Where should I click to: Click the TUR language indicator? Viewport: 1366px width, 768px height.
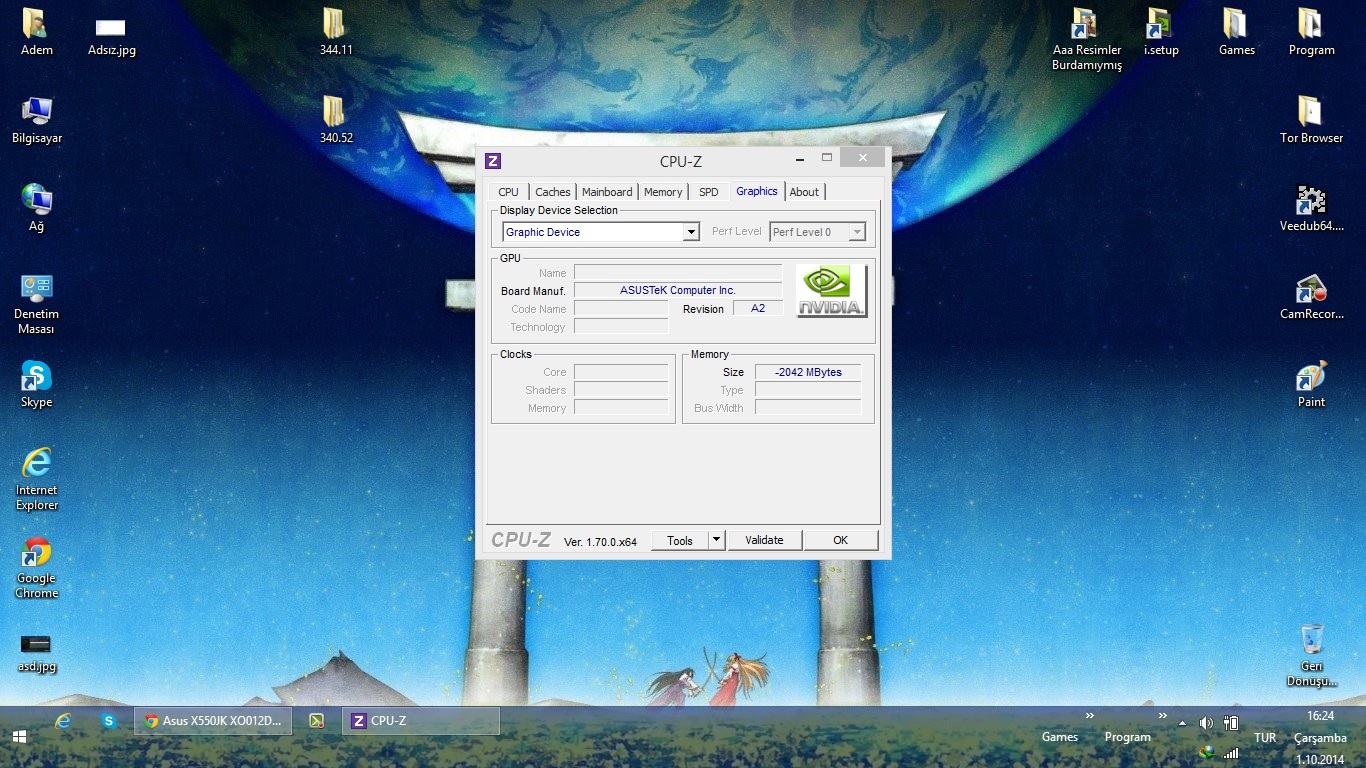pos(1265,738)
